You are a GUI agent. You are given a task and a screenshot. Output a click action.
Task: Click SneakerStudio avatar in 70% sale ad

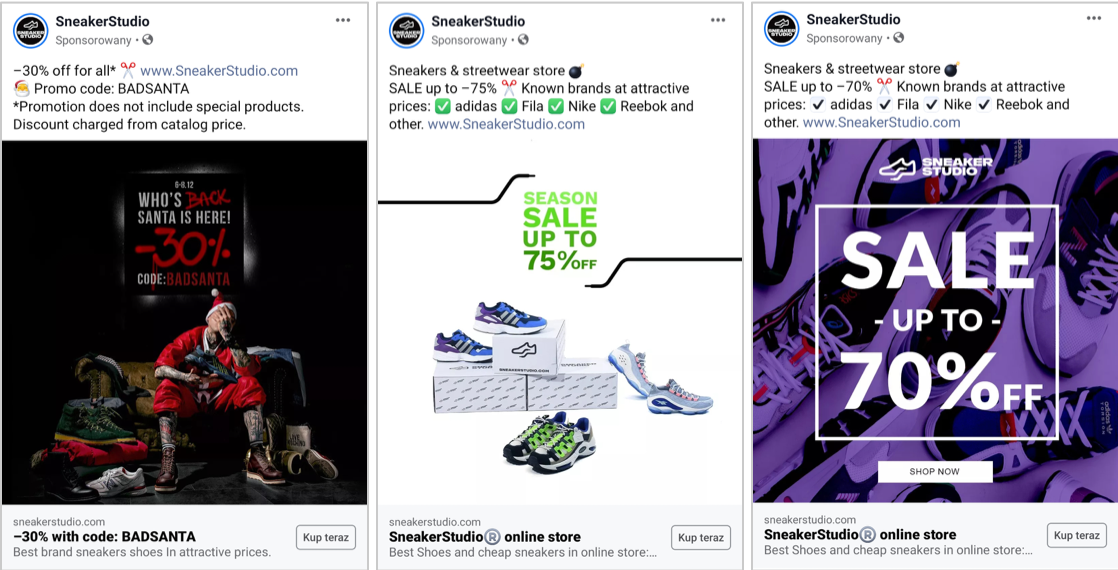pyautogui.click(x=781, y=29)
